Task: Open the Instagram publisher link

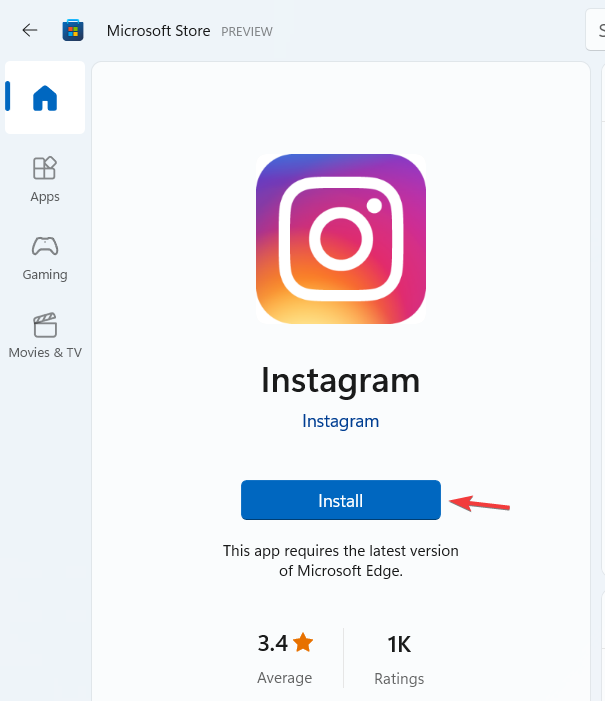Action: [x=341, y=421]
